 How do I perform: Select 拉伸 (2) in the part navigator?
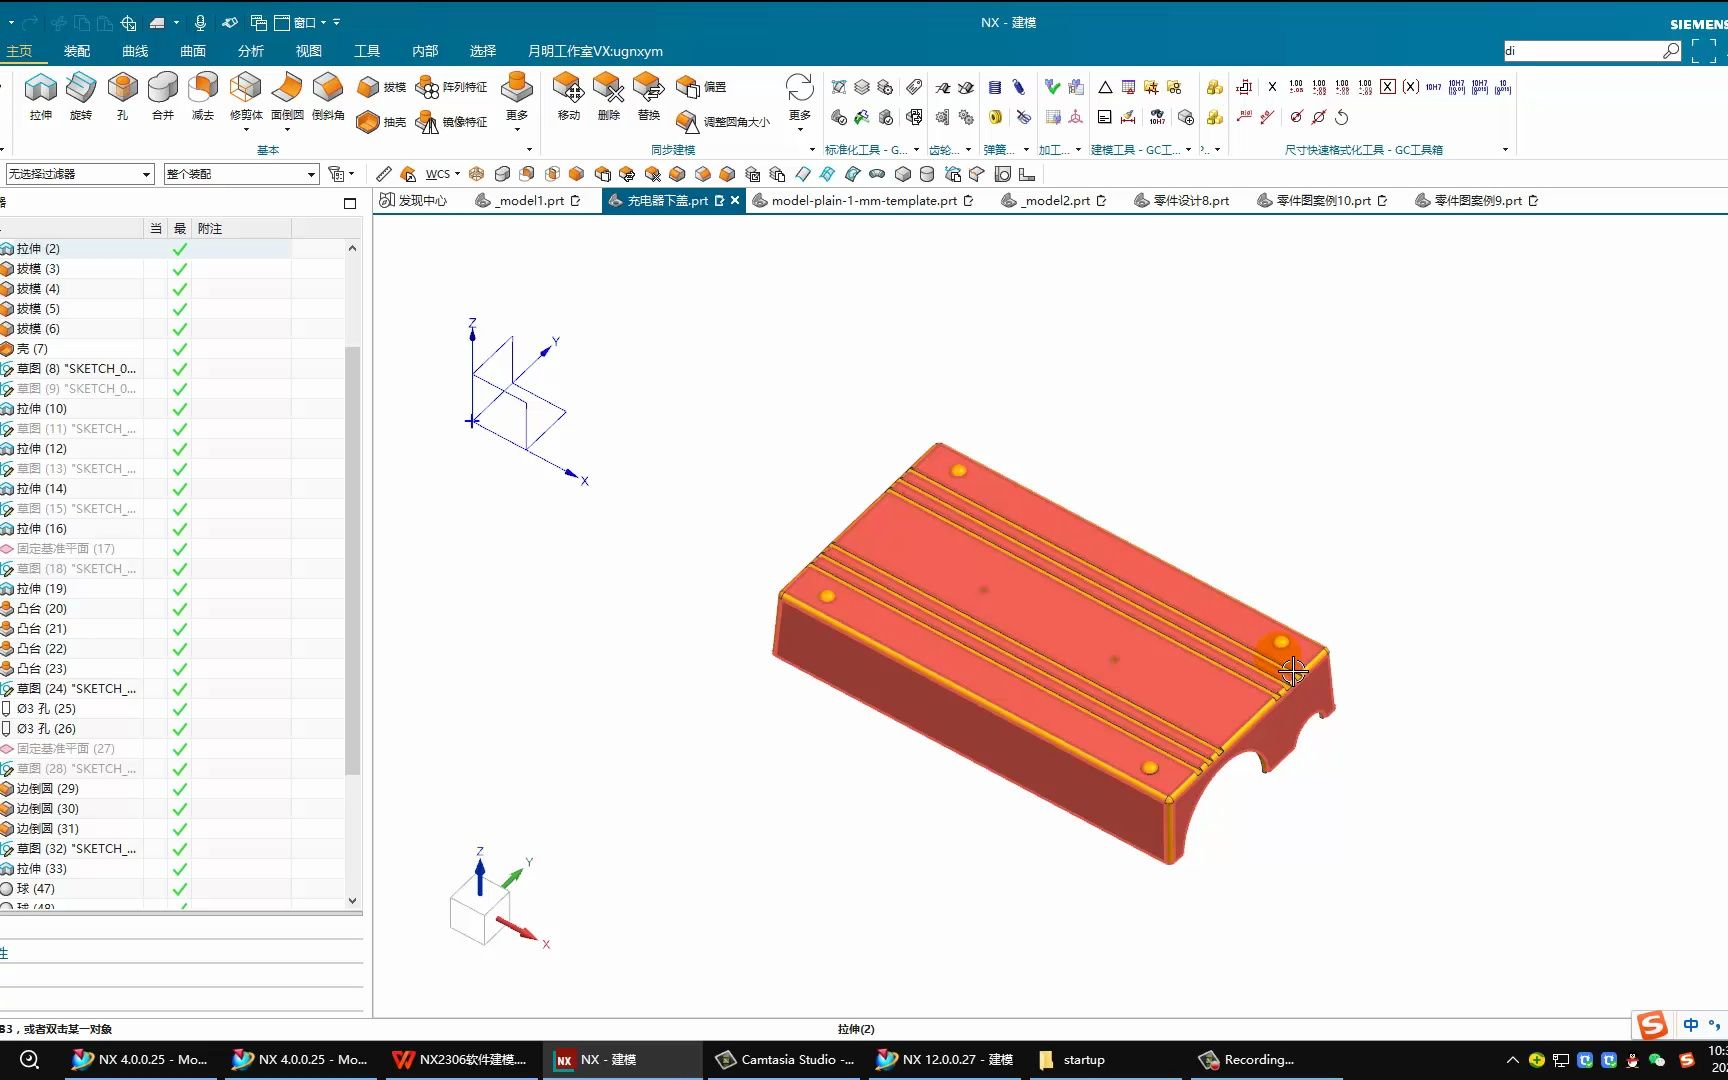click(38, 249)
